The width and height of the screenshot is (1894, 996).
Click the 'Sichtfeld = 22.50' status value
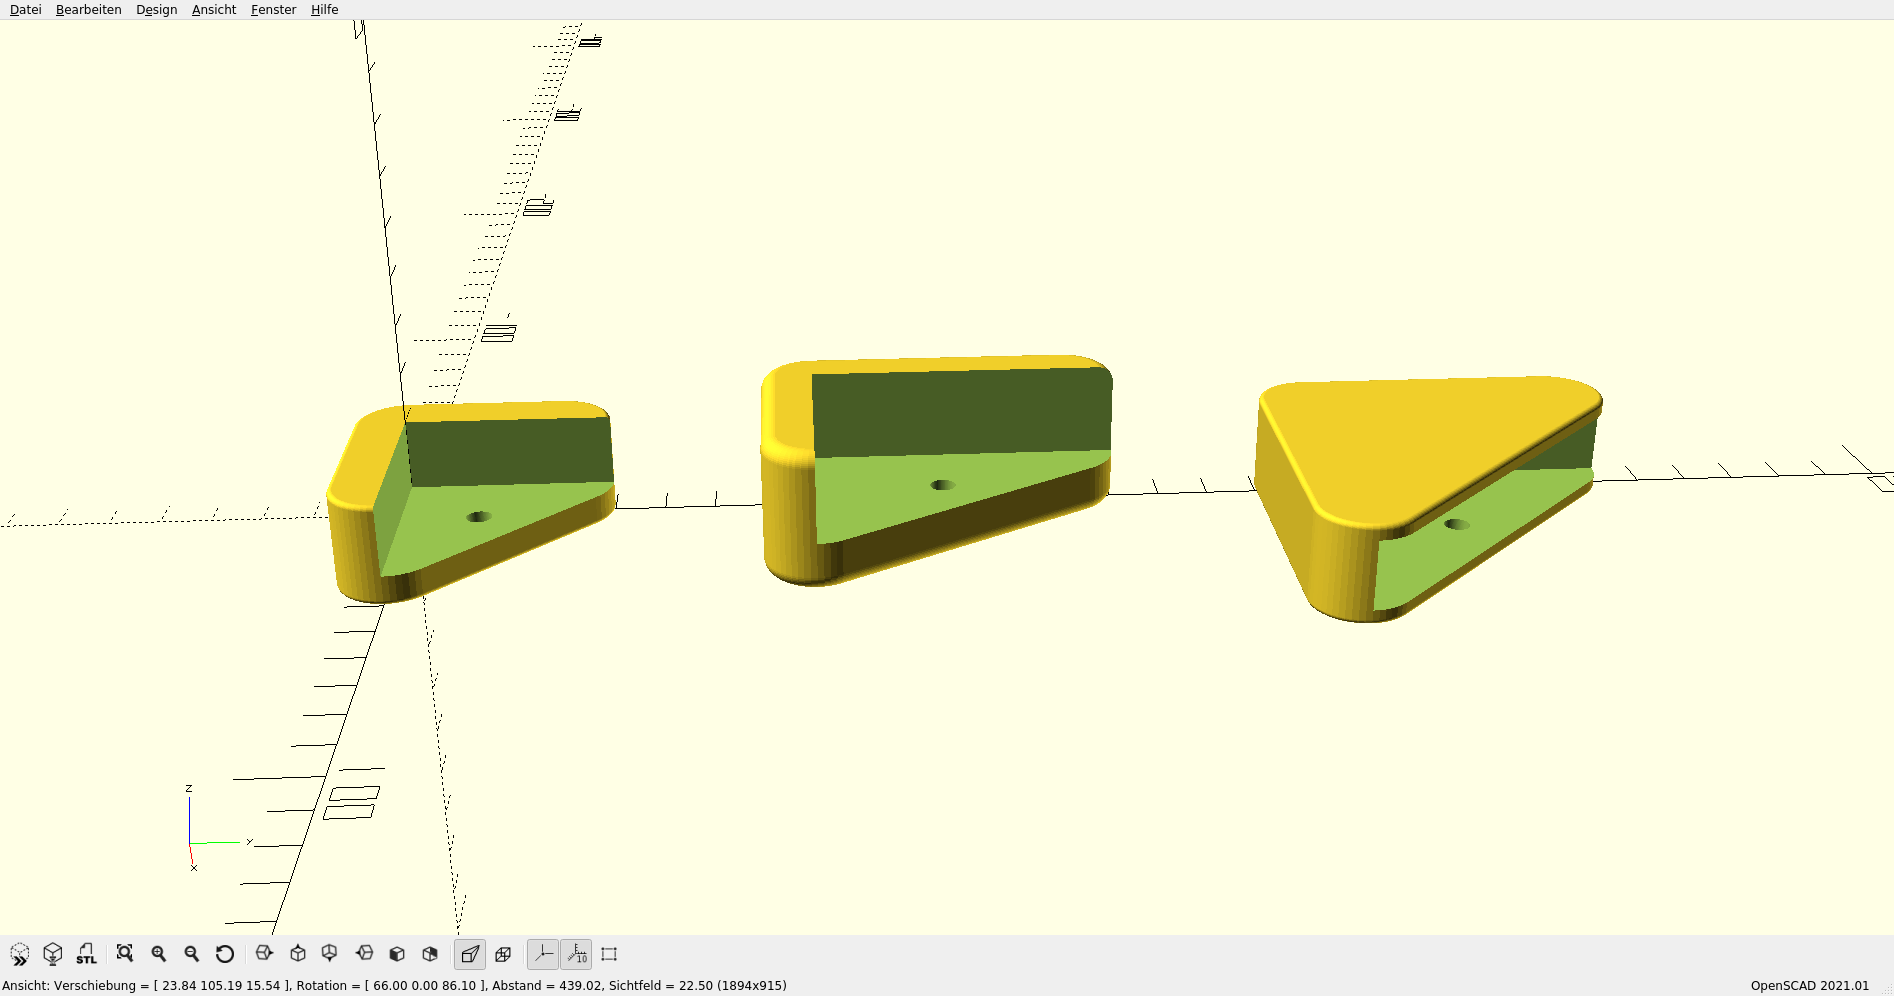pyautogui.click(x=663, y=986)
